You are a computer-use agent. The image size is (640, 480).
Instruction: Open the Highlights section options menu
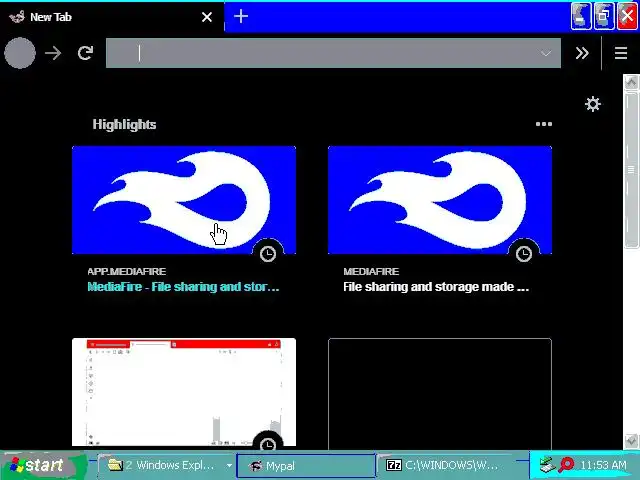pos(544,124)
